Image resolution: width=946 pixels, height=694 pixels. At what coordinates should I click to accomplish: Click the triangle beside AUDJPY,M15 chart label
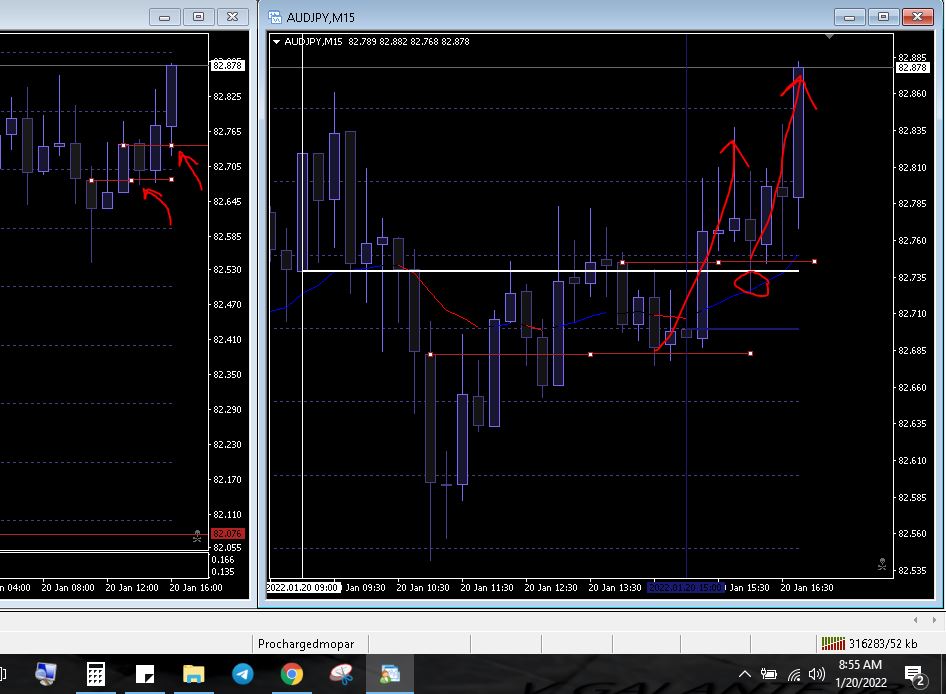pos(277,41)
